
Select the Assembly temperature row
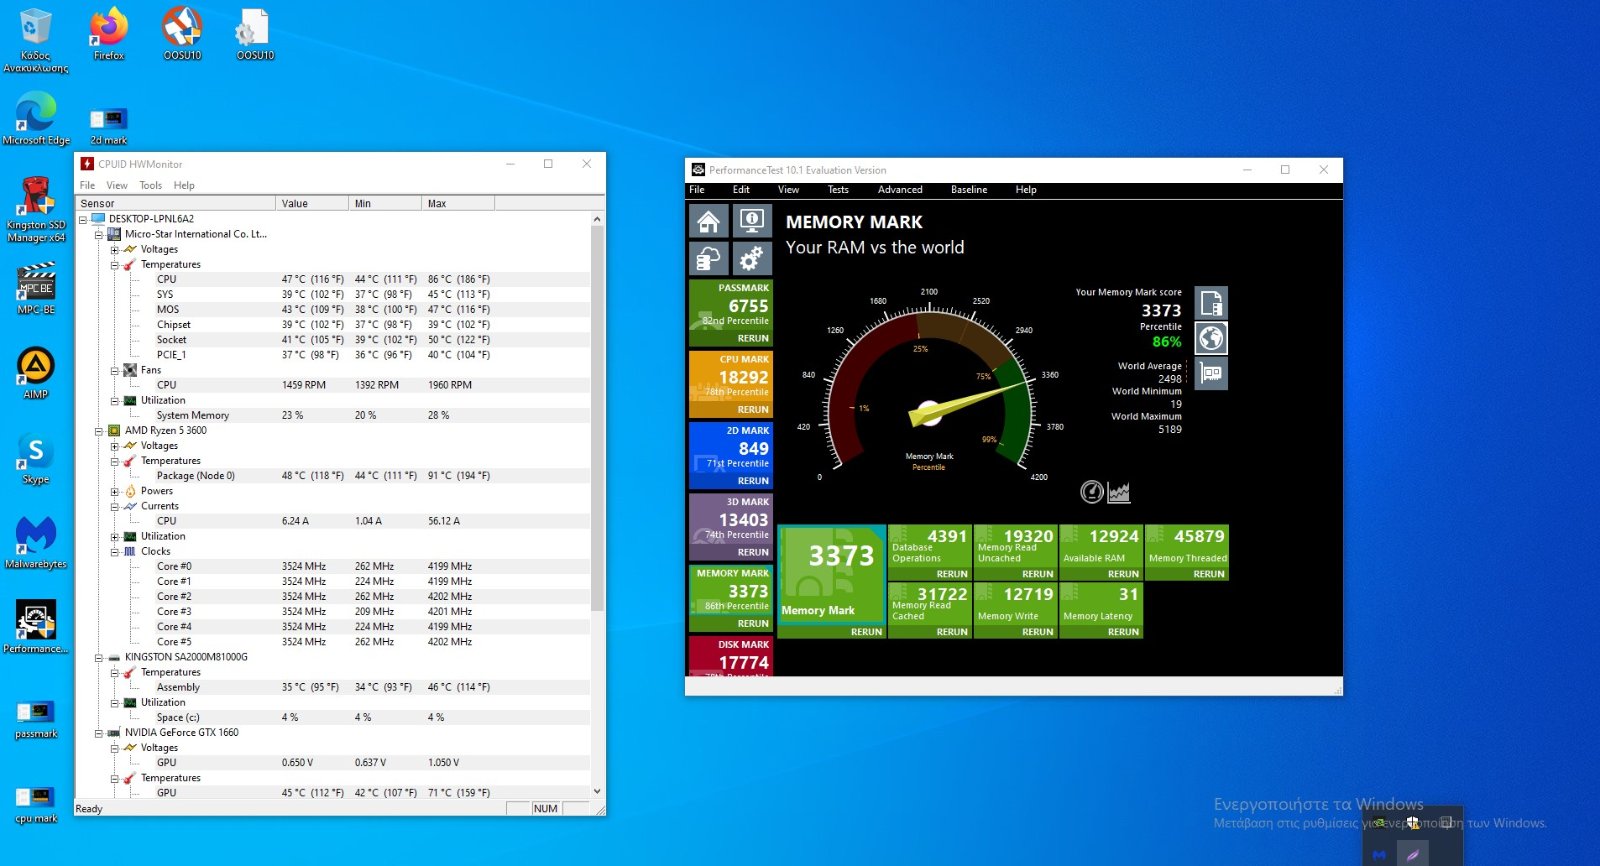[x=333, y=688]
